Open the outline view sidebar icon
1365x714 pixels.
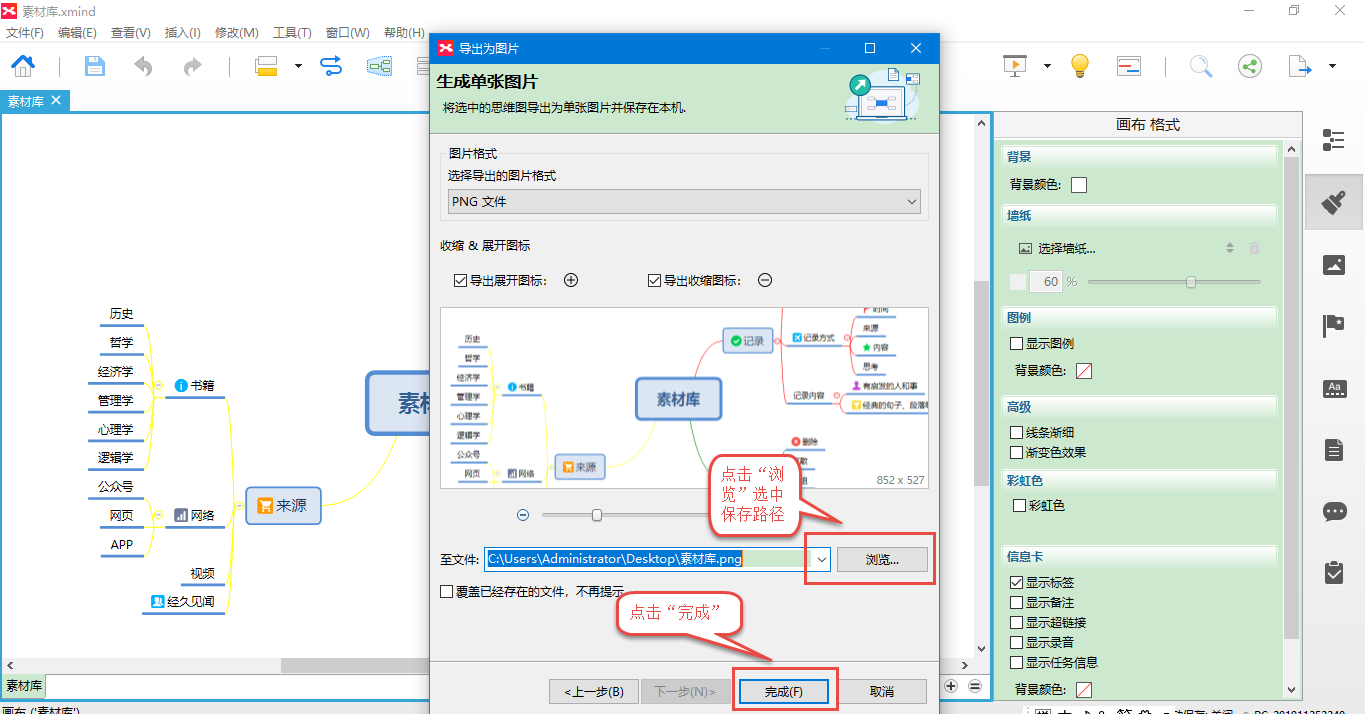coord(1333,140)
